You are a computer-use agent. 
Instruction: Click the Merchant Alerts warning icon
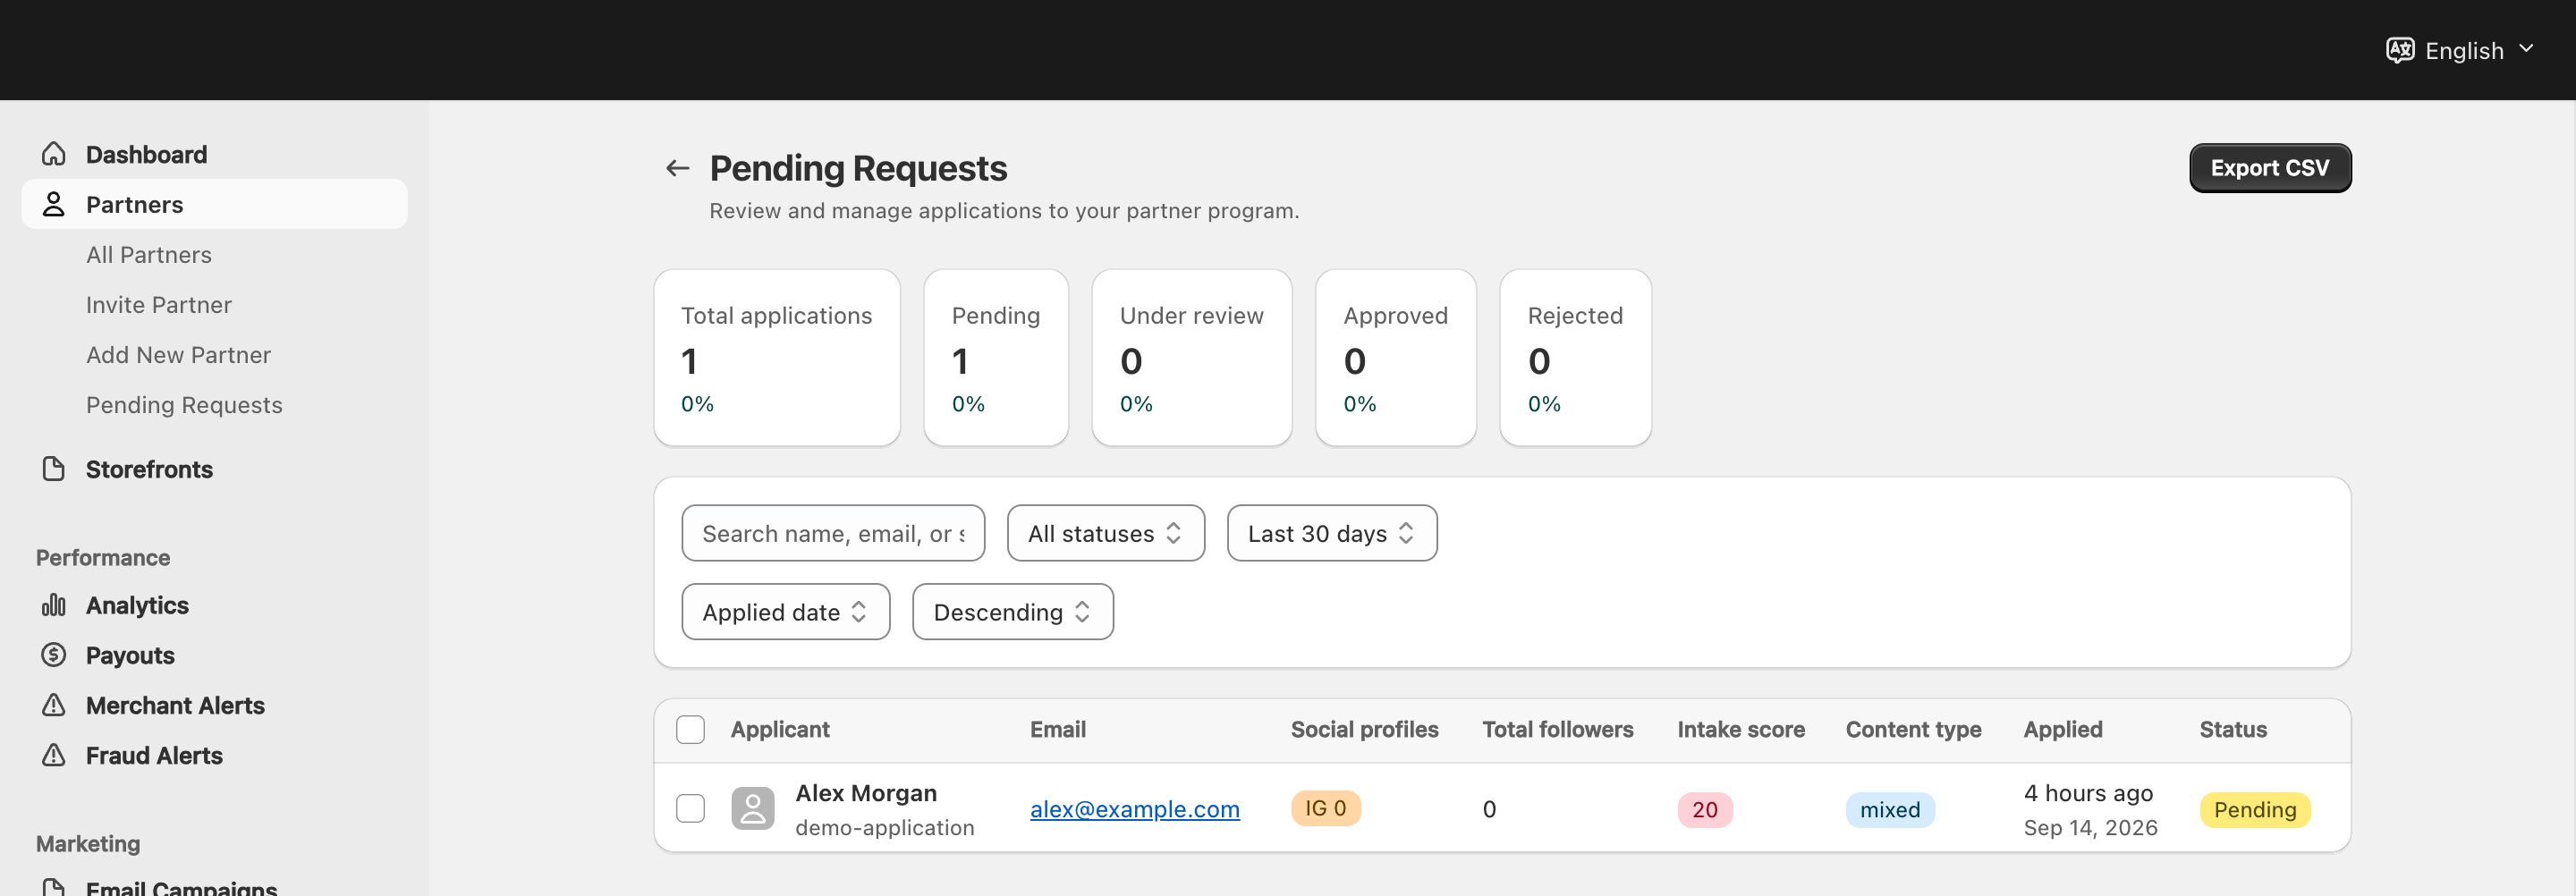[54, 705]
